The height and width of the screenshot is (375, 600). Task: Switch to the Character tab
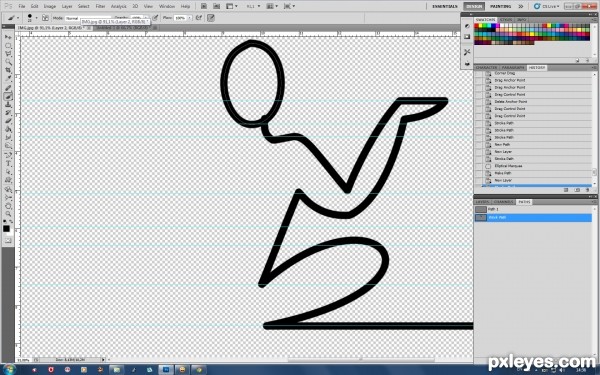[x=486, y=68]
